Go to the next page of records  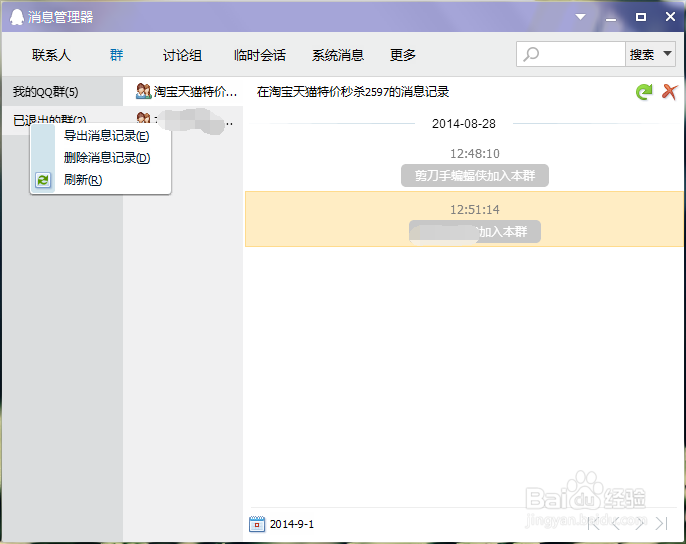[x=640, y=523]
